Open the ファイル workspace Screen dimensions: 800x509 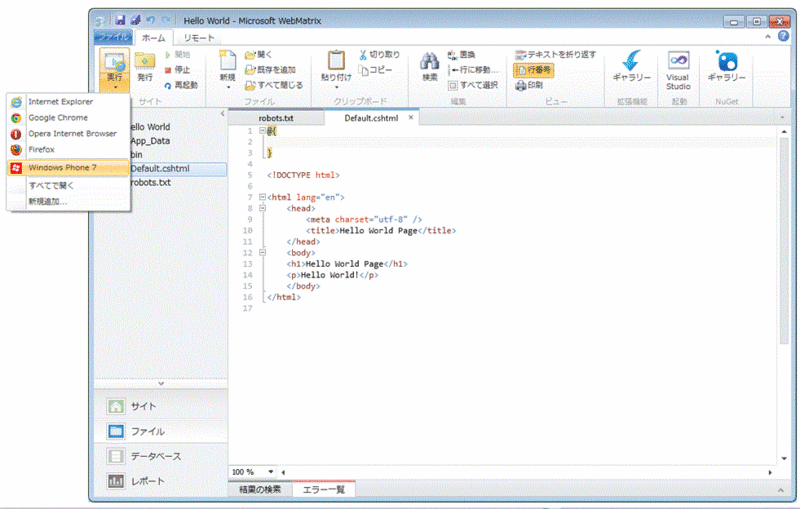coord(160,431)
